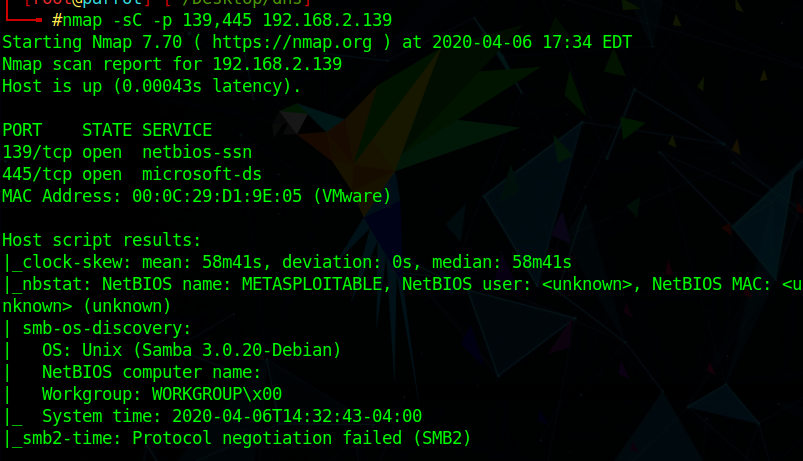Click the Host is up latency line
Viewport: 803px width, 461px height.
[x=152, y=87]
